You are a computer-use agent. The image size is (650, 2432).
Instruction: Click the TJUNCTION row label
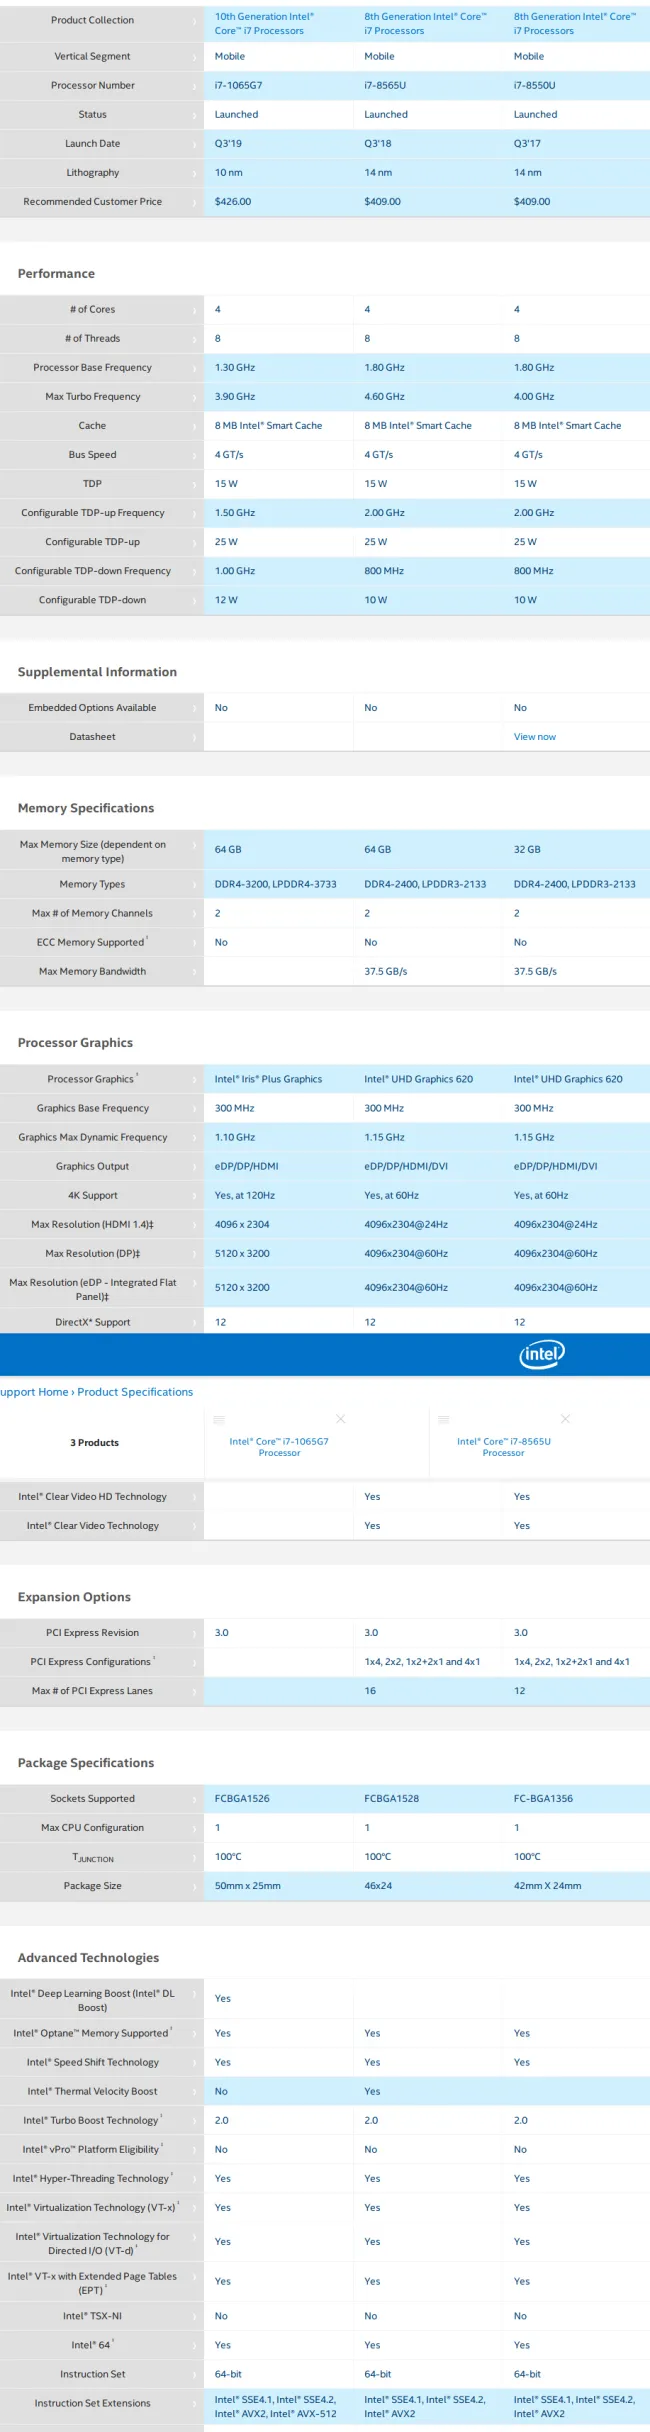(x=92, y=1857)
